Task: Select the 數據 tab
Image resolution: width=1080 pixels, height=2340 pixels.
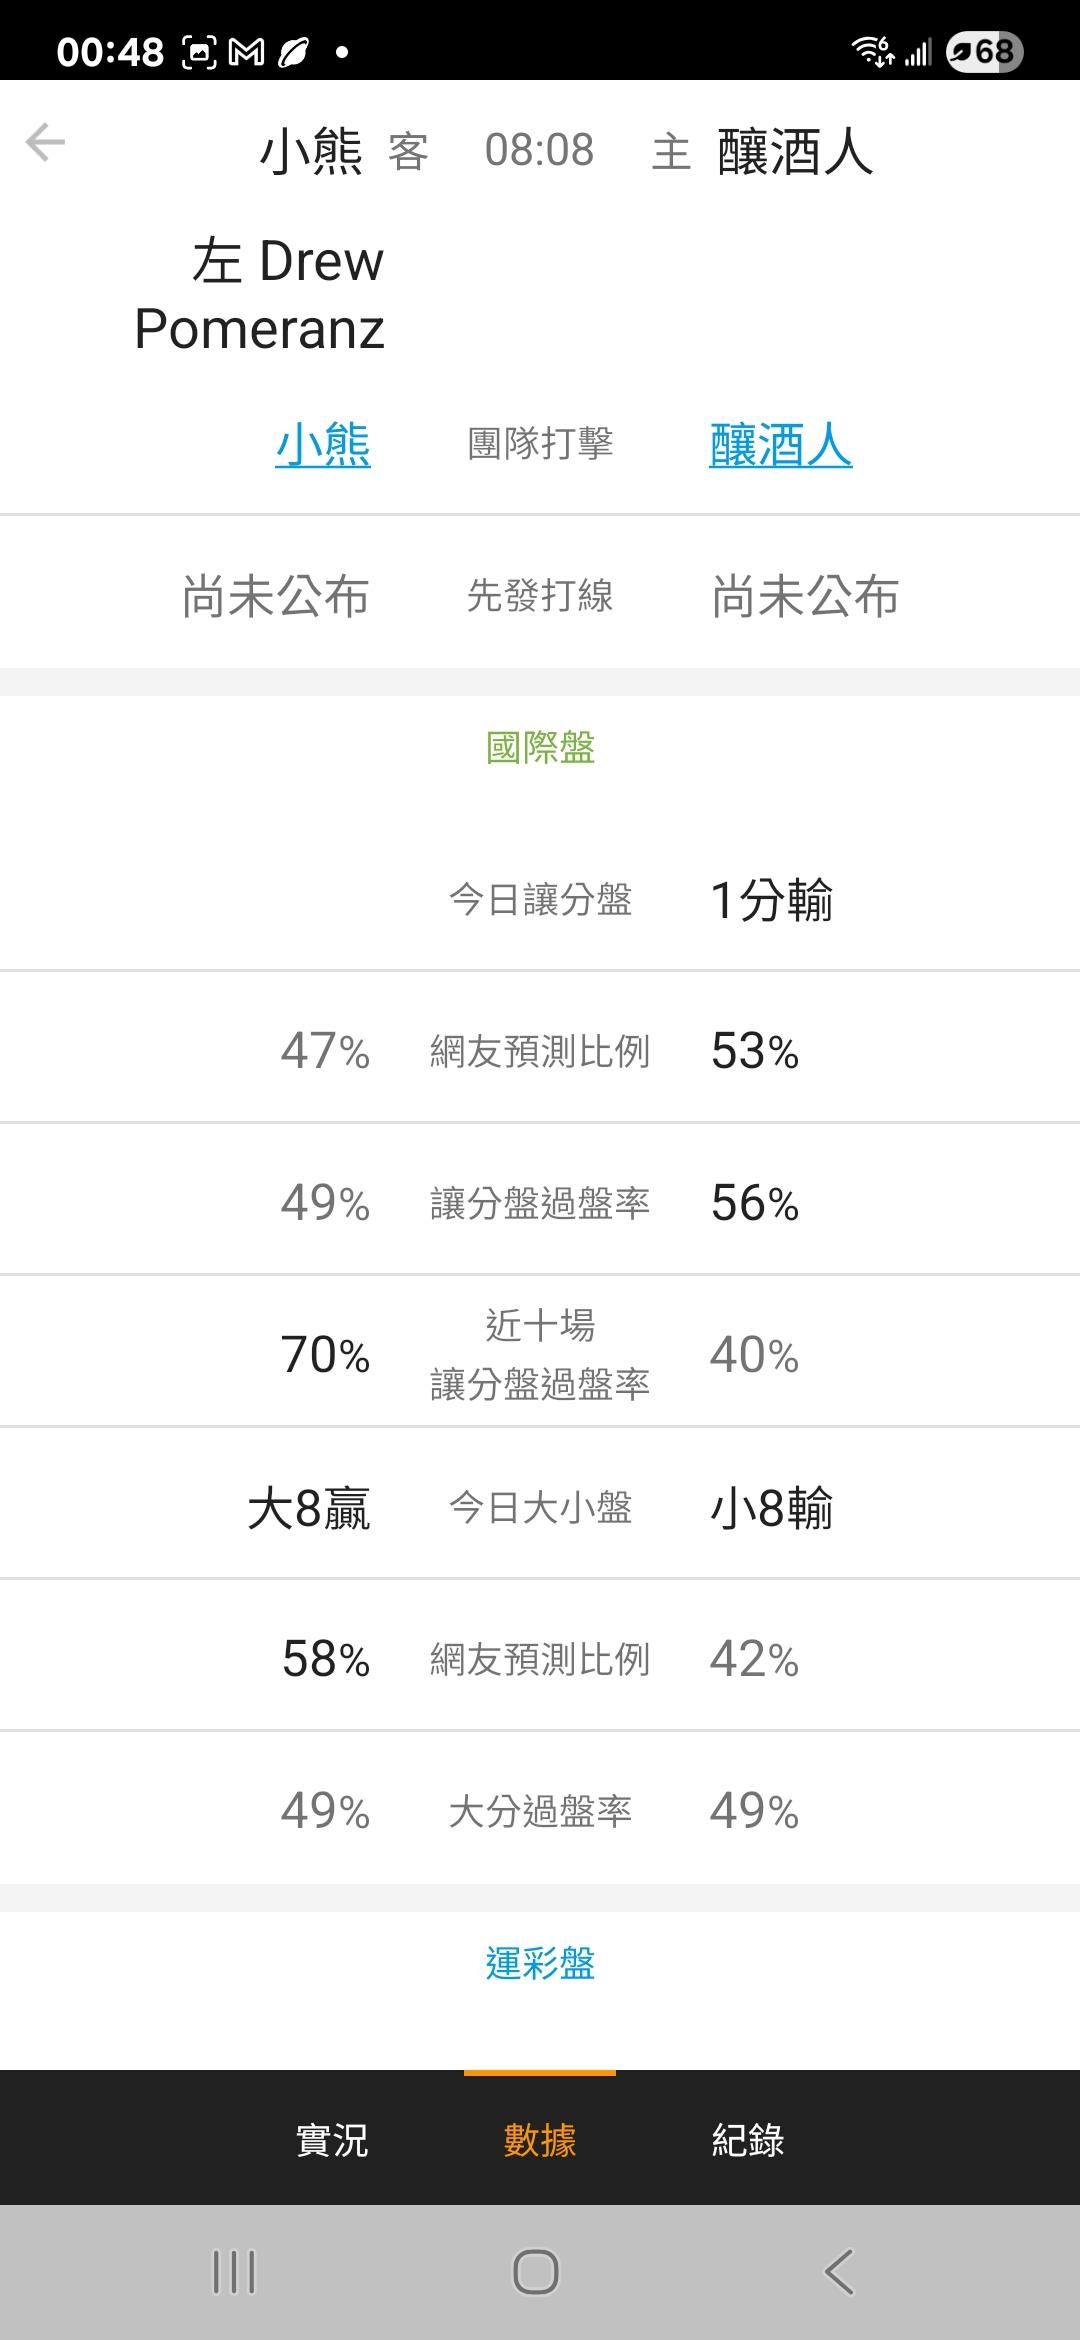Action: click(x=540, y=2140)
